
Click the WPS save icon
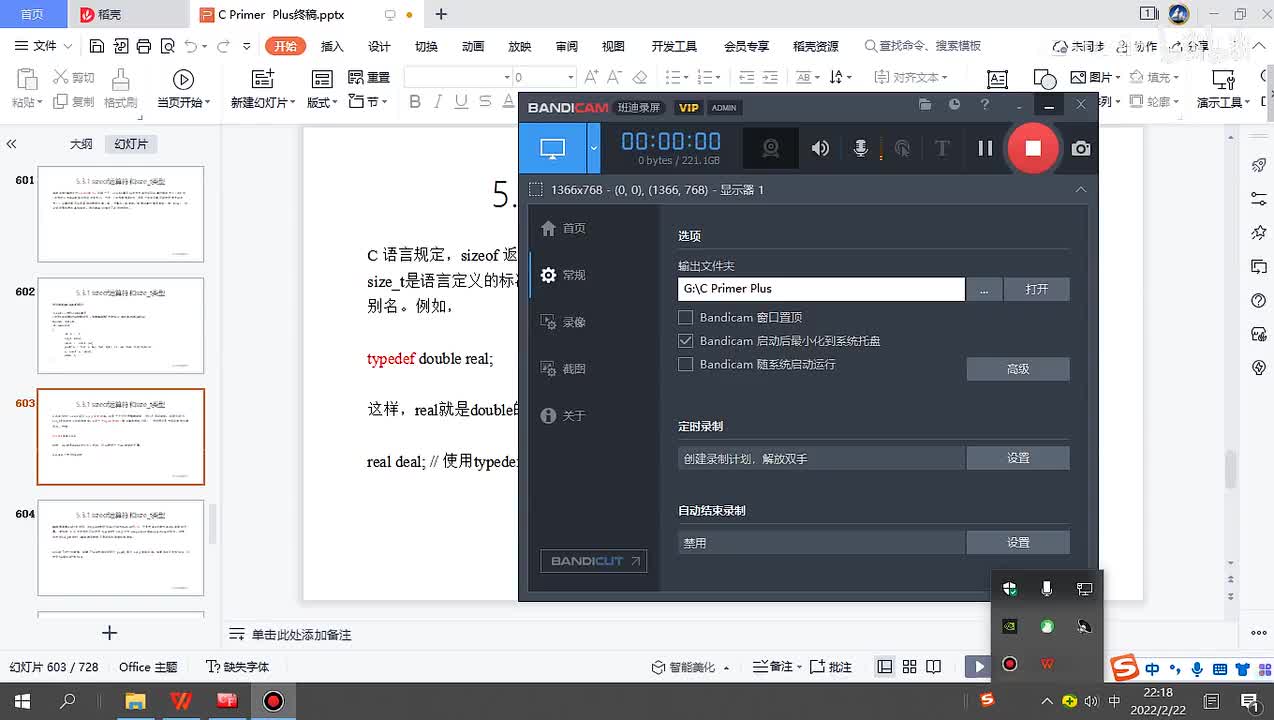pos(96,46)
